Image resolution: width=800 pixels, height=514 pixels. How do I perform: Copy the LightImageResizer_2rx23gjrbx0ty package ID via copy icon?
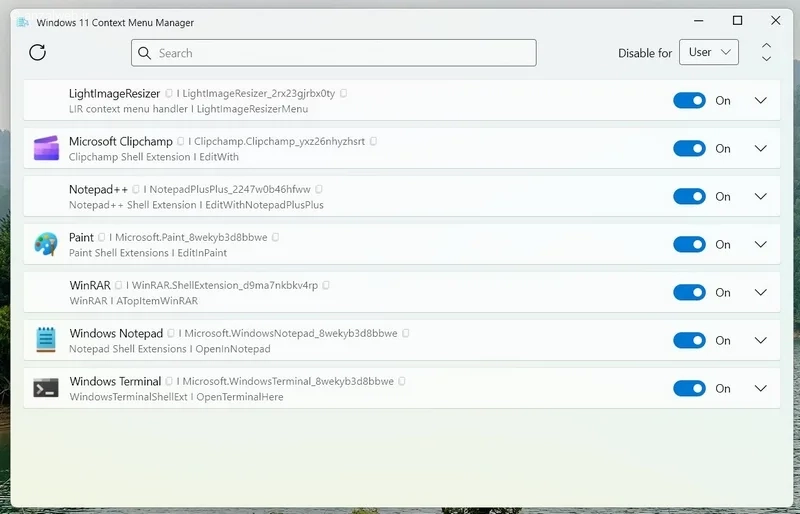343,93
